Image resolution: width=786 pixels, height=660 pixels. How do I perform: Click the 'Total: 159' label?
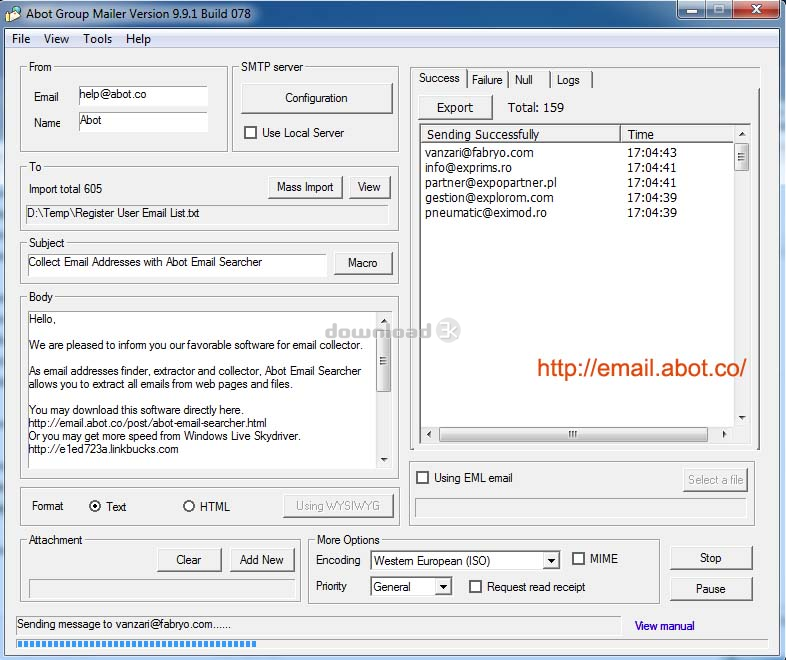[x=535, y=108]
